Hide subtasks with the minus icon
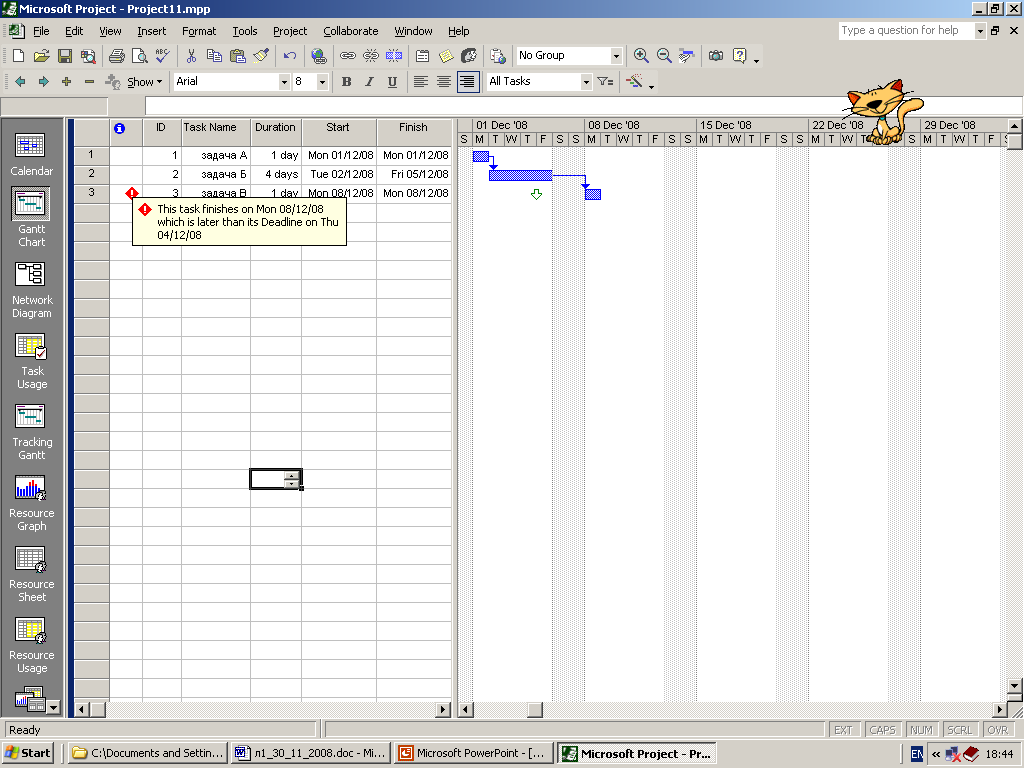 click(x=89, y=82)
